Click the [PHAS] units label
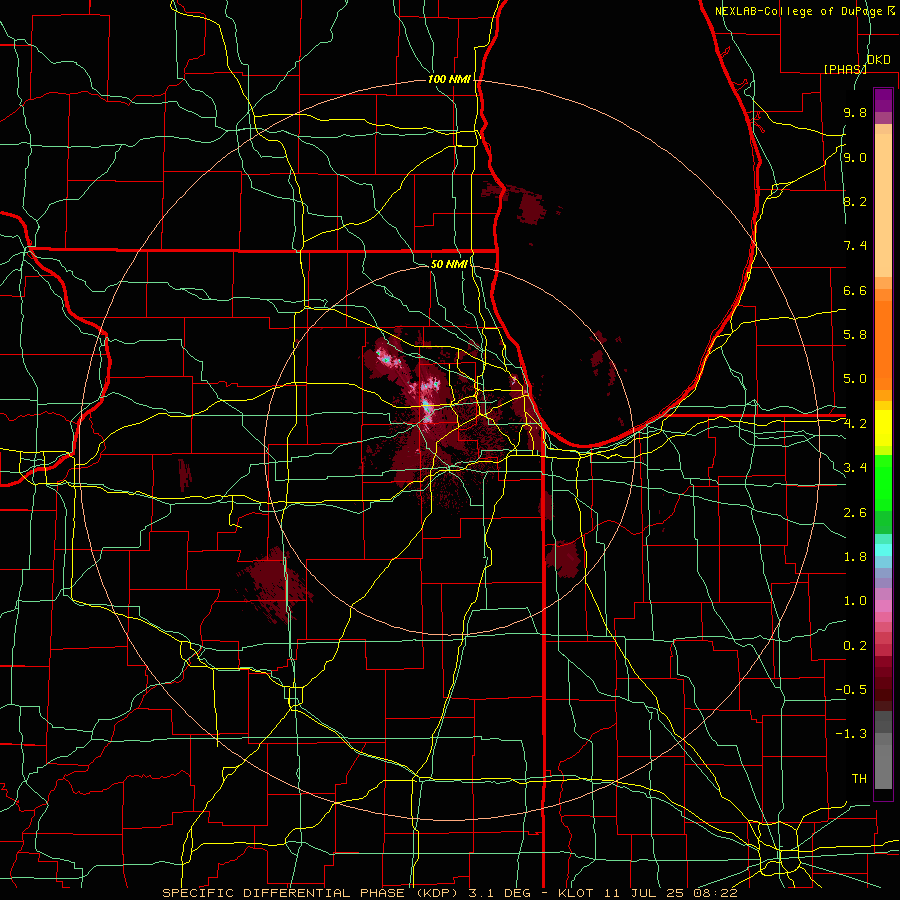This screenshot has width=900, height=900. pyautogui.click(x=845, y=69)
